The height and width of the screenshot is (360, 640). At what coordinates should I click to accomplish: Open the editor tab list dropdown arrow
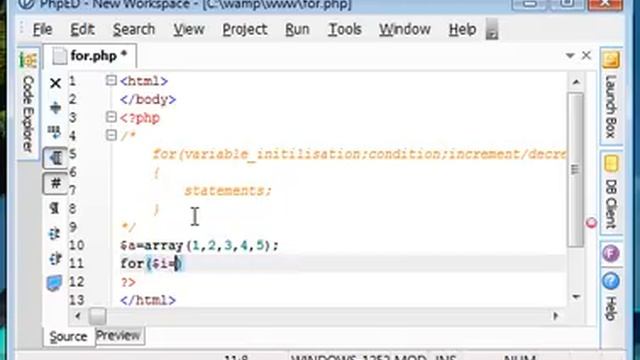tap(570, 56)
